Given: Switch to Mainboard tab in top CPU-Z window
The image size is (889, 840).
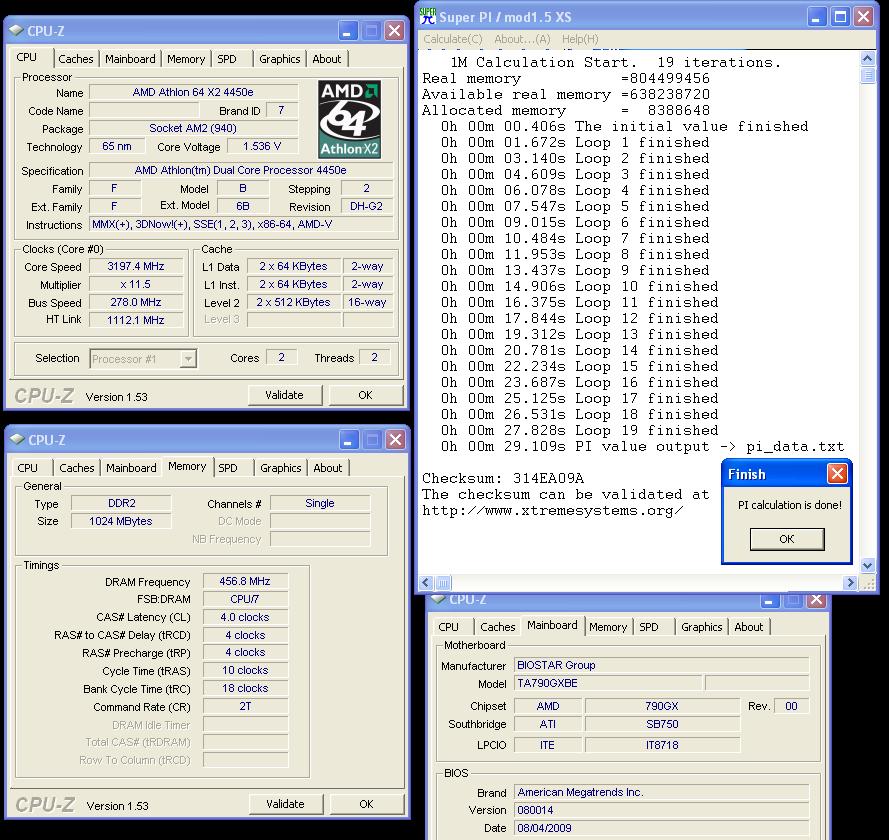Looking at the screenshot, I should click(x=130, y=59).
